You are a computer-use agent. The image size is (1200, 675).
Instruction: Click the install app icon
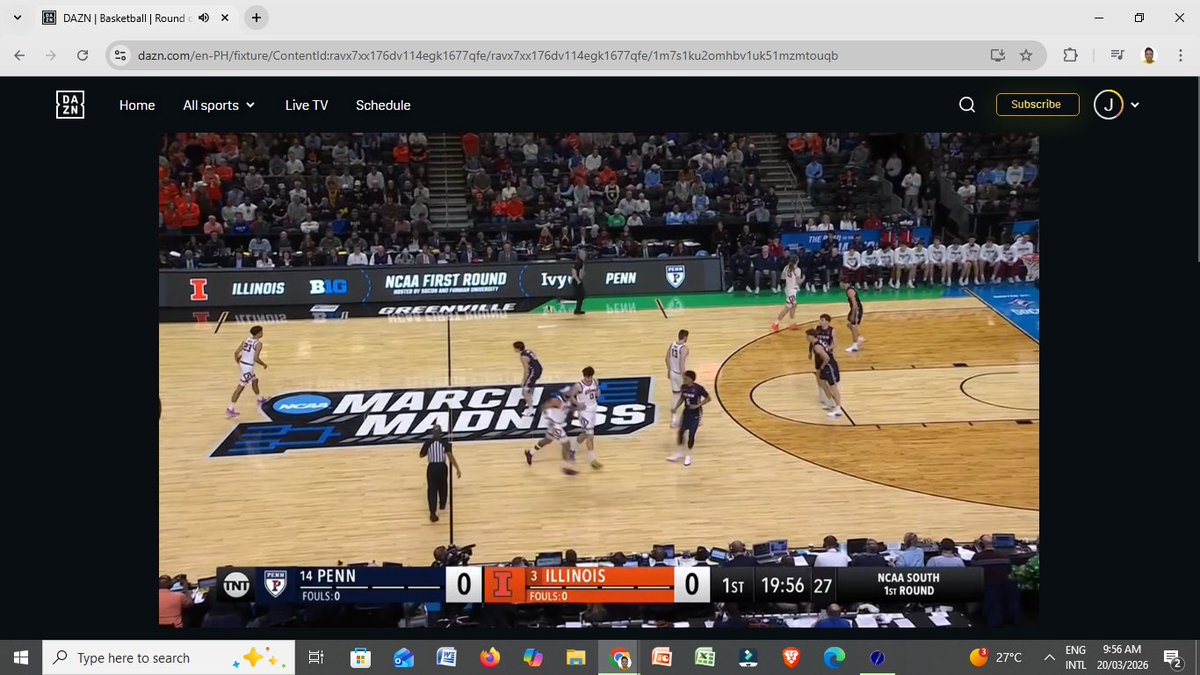997,56
